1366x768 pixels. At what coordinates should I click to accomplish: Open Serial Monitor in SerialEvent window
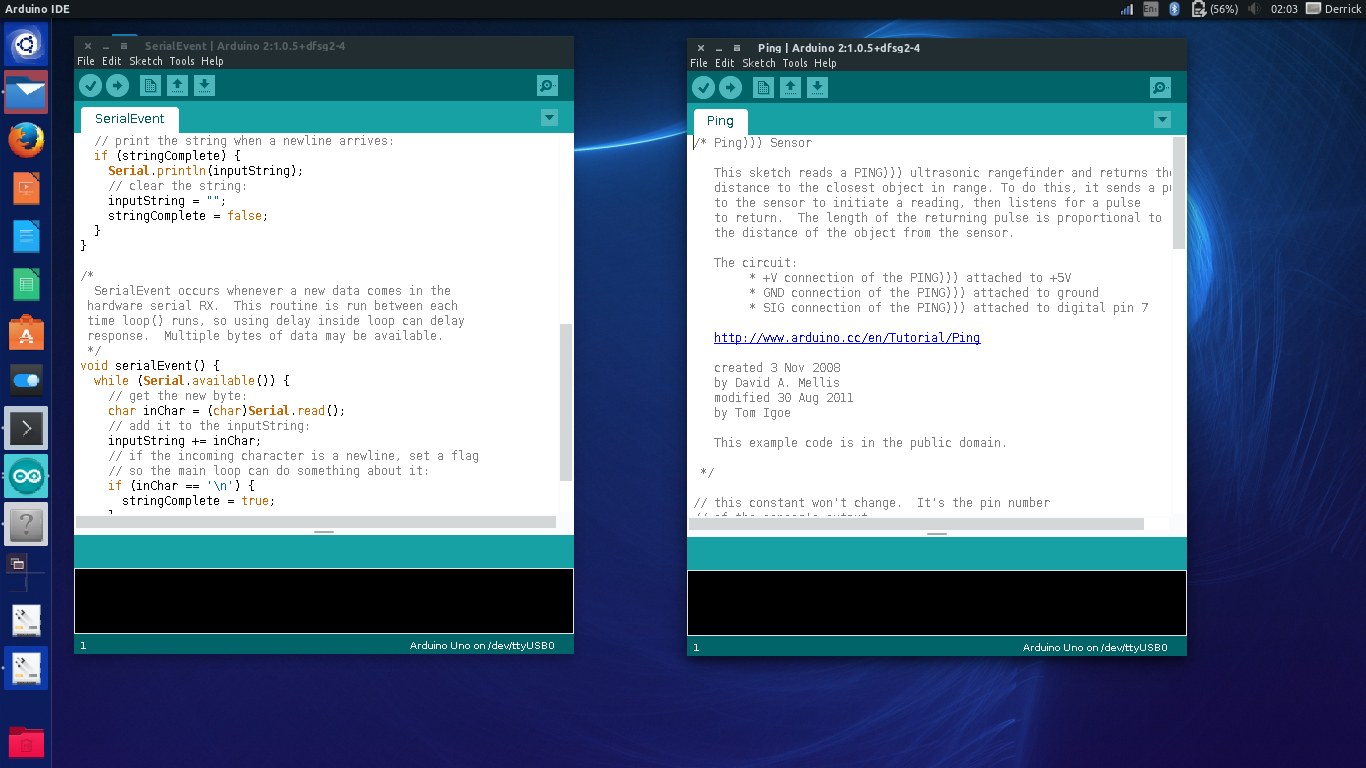click(547, 86)
